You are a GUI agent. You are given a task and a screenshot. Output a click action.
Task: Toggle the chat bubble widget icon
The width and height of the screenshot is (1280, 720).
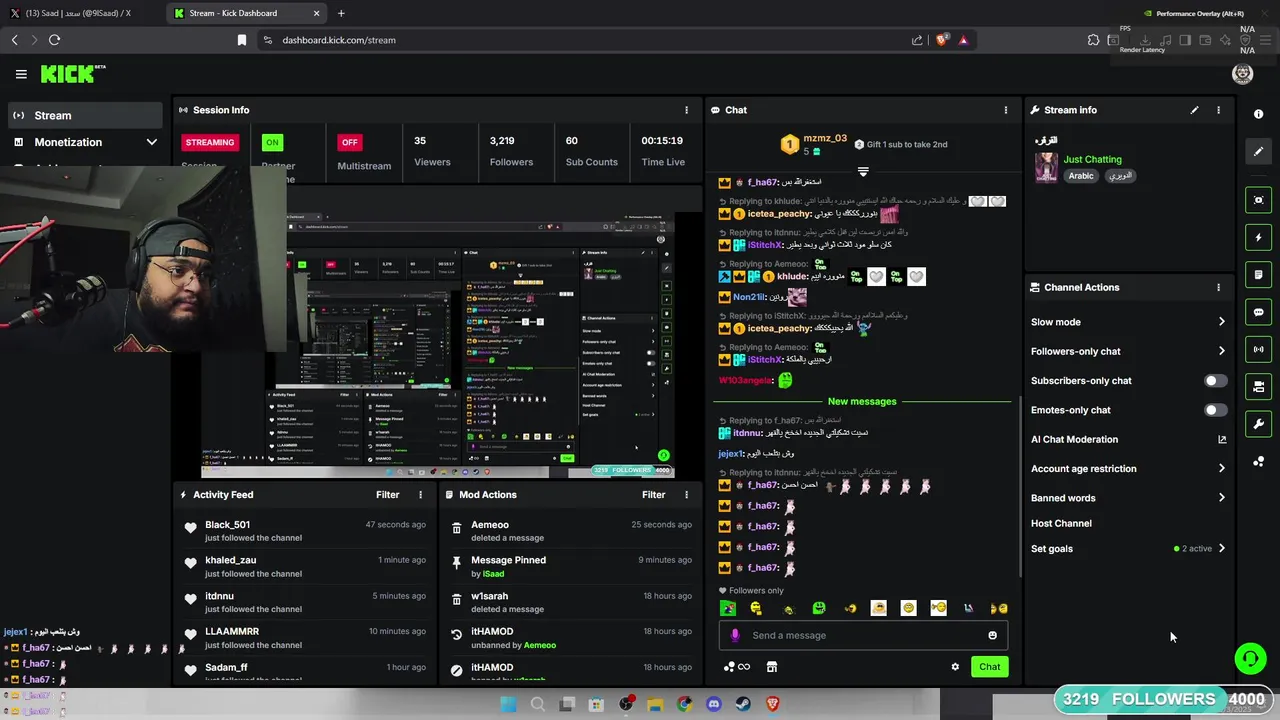(1259, 312)
